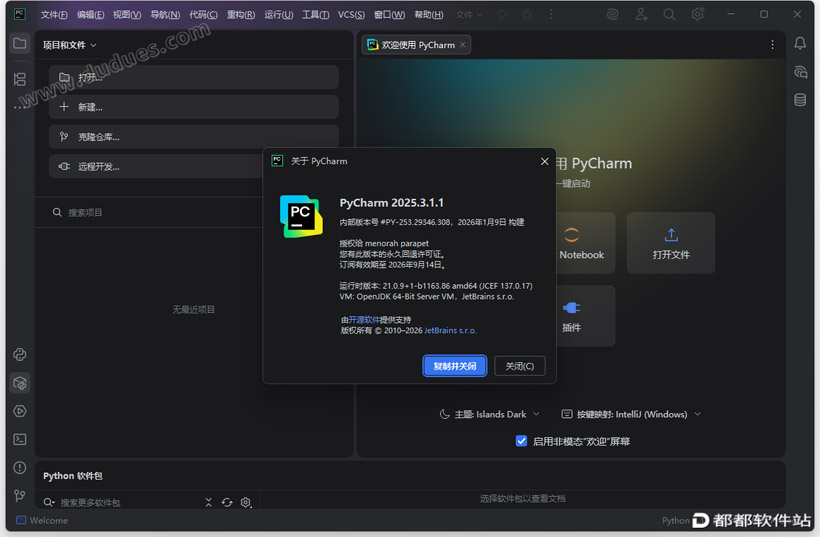The width and height of the screenshot is (820, 537).
Task: Open the IntelliJ (Windows) keymap dropdown
Action: [631, 414]
